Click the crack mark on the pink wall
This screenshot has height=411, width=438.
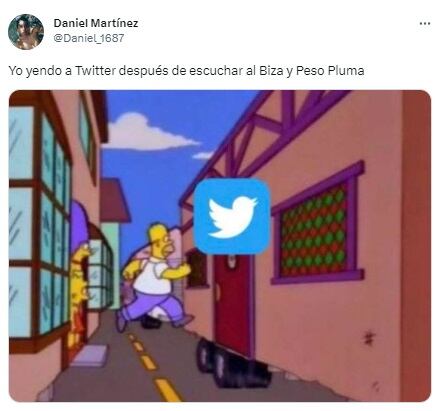[369, 338]
